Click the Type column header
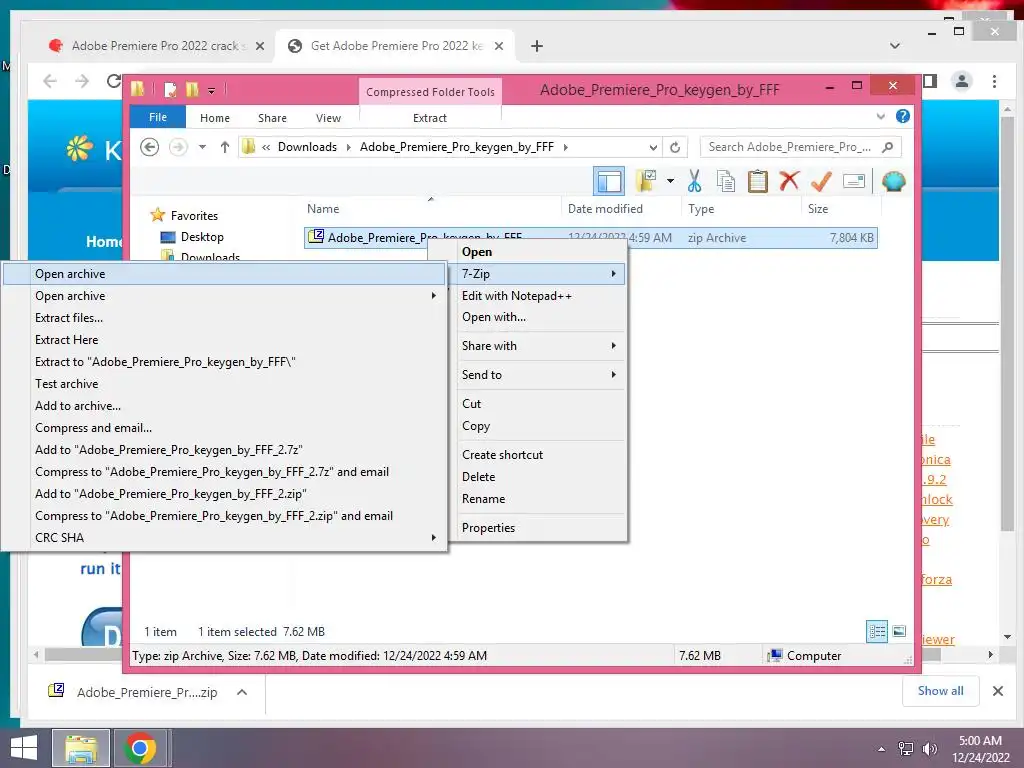The image size is (1024, 768). pos(741,209)
